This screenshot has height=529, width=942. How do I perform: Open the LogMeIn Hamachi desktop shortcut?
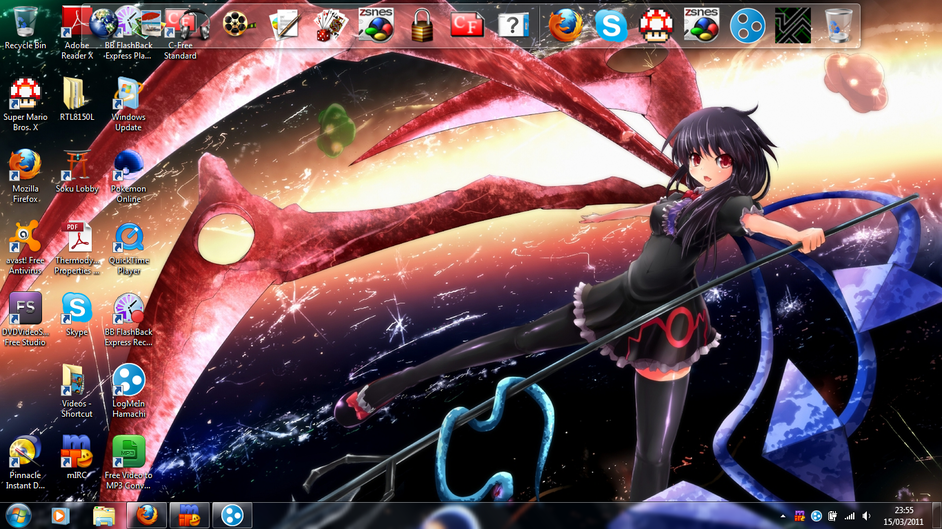click(128, 382)
